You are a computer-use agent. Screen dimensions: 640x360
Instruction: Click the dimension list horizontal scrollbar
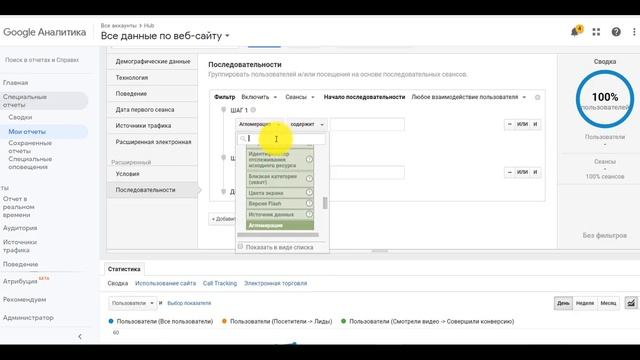click(278, 235)
